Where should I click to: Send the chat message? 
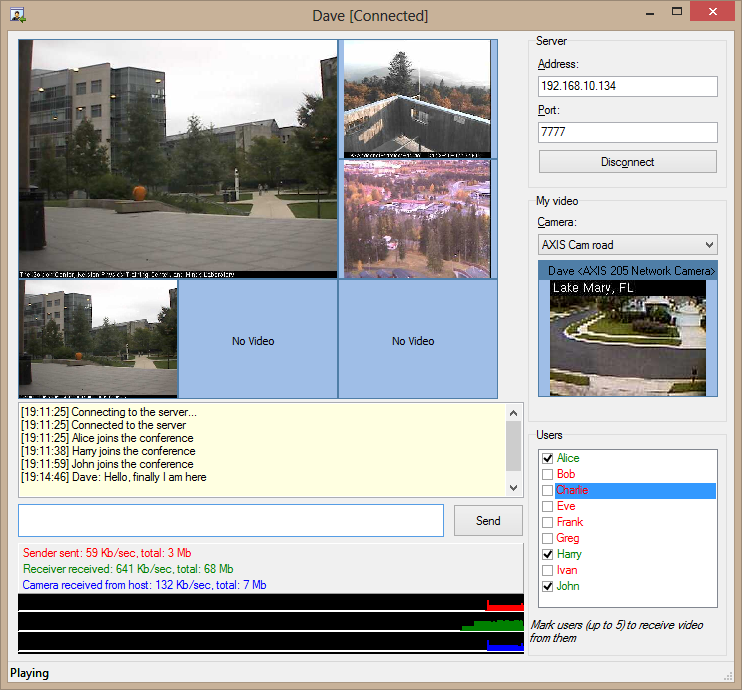(x=488, y=521)
